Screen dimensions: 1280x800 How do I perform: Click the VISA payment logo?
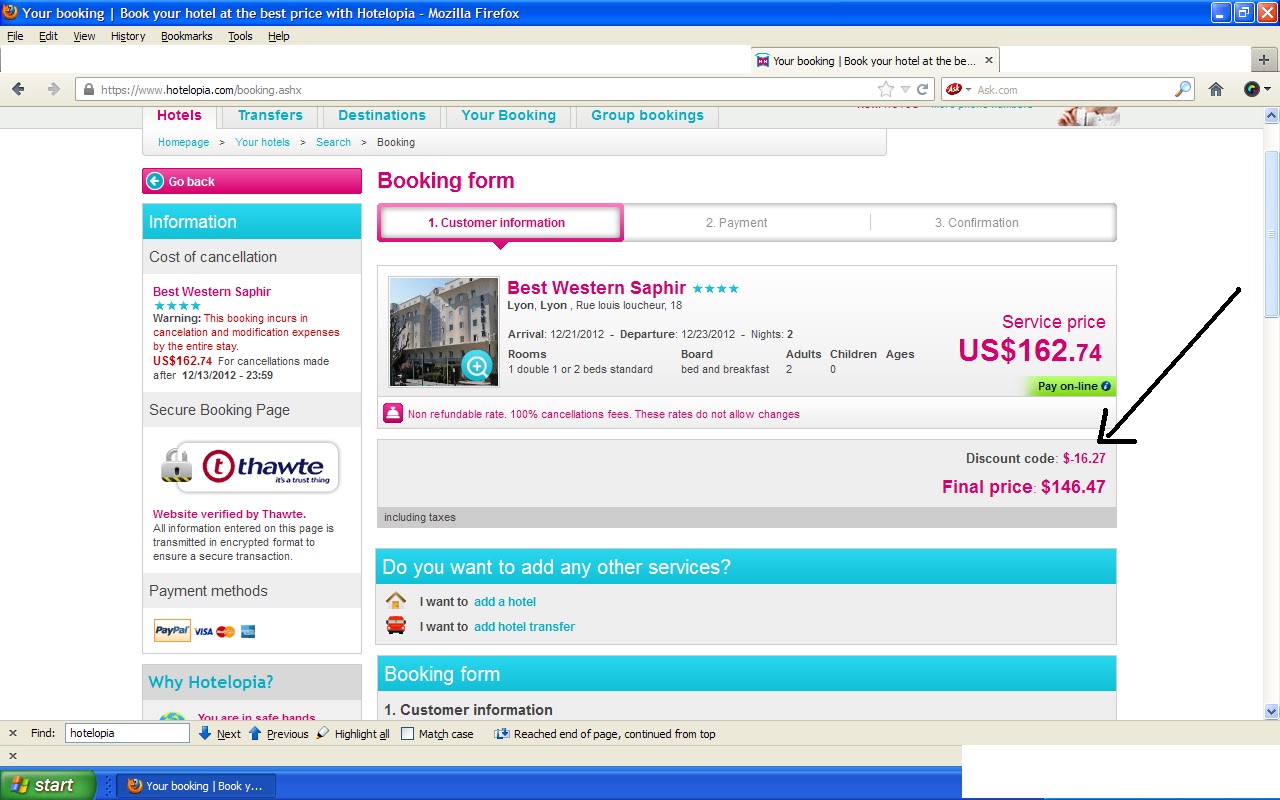tap(204, 632)
